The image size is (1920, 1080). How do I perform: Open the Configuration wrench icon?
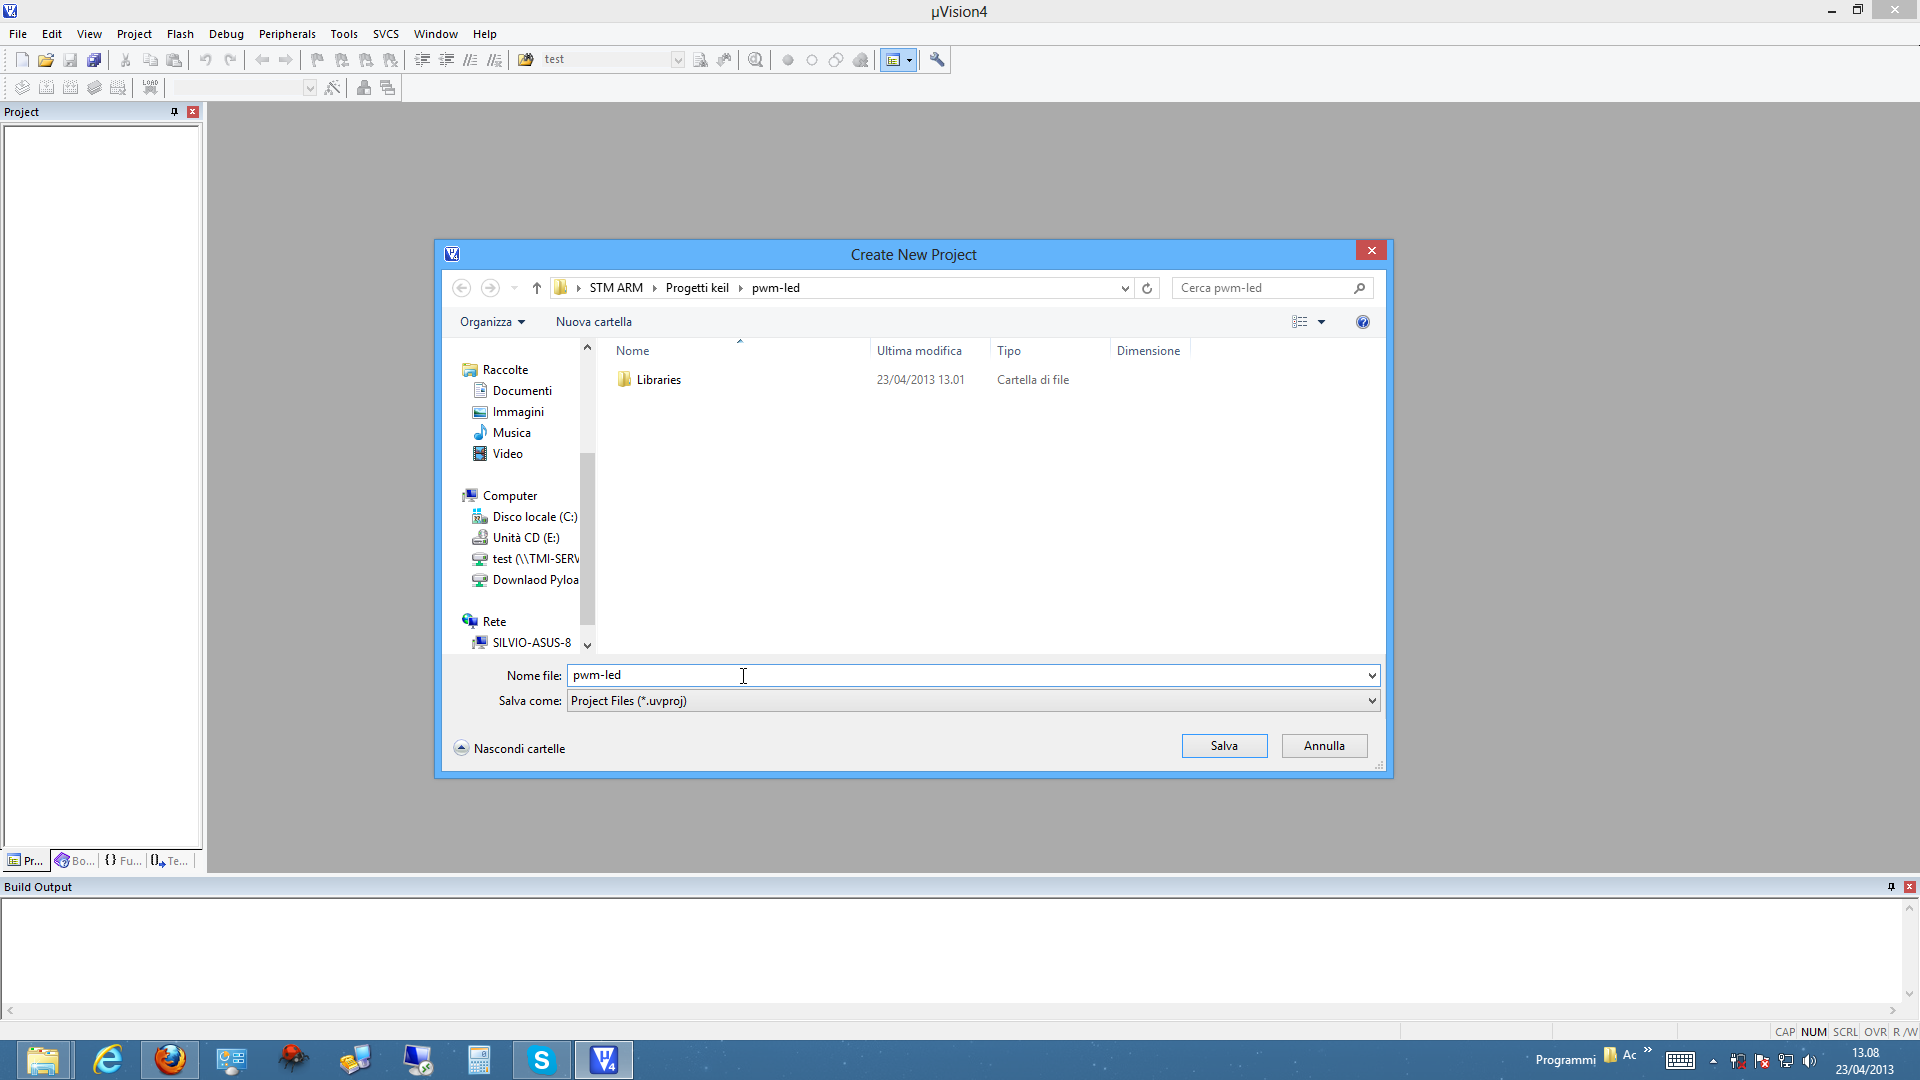pos(937,60)
